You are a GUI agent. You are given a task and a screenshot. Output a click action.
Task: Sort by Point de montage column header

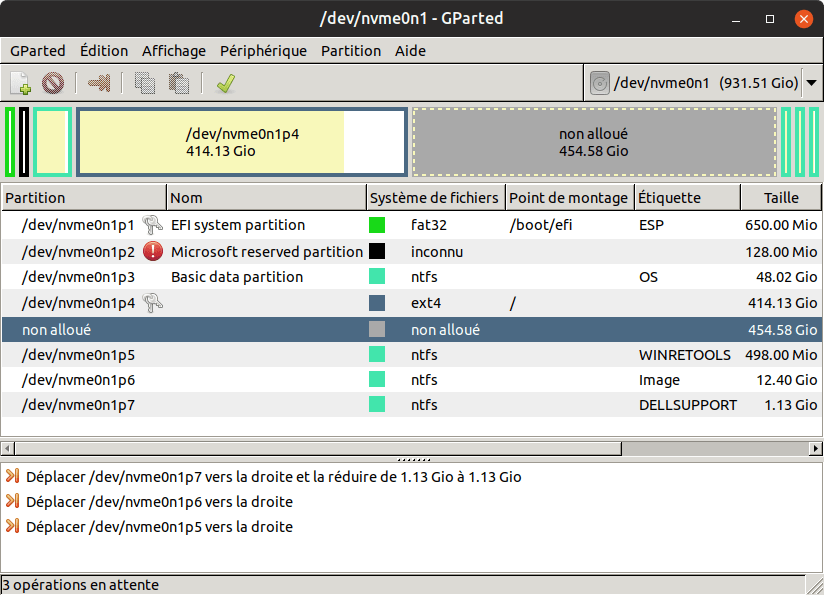tap(570, 198)
